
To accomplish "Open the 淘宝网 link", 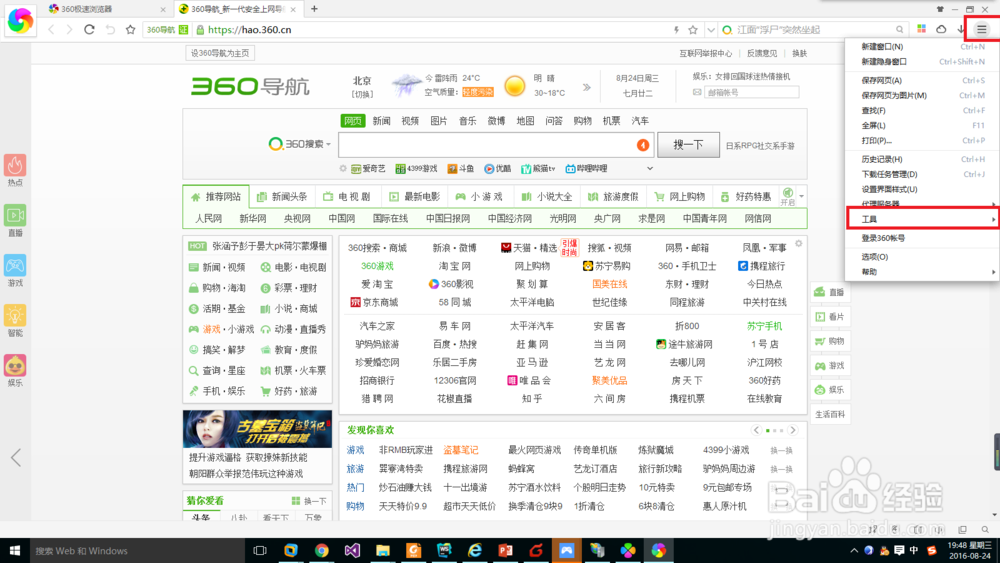I will click(x=455, y=266).
